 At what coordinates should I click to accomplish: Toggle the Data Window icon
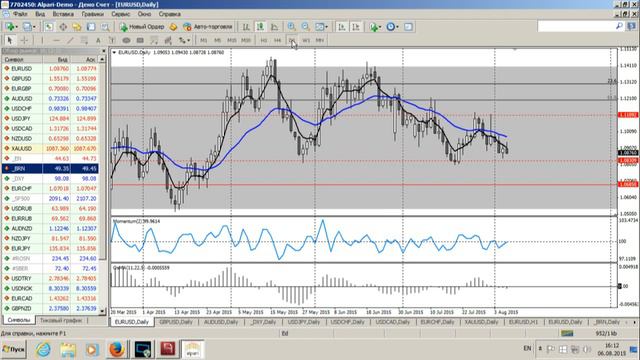pyautogui.click(x=63, y=27)
